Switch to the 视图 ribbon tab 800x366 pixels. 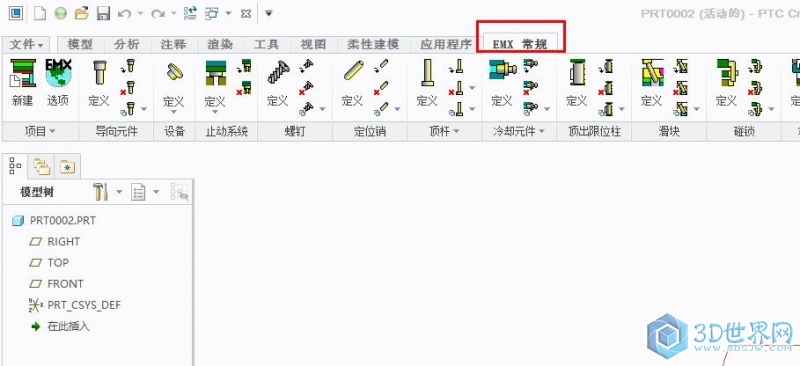[313, 45]
